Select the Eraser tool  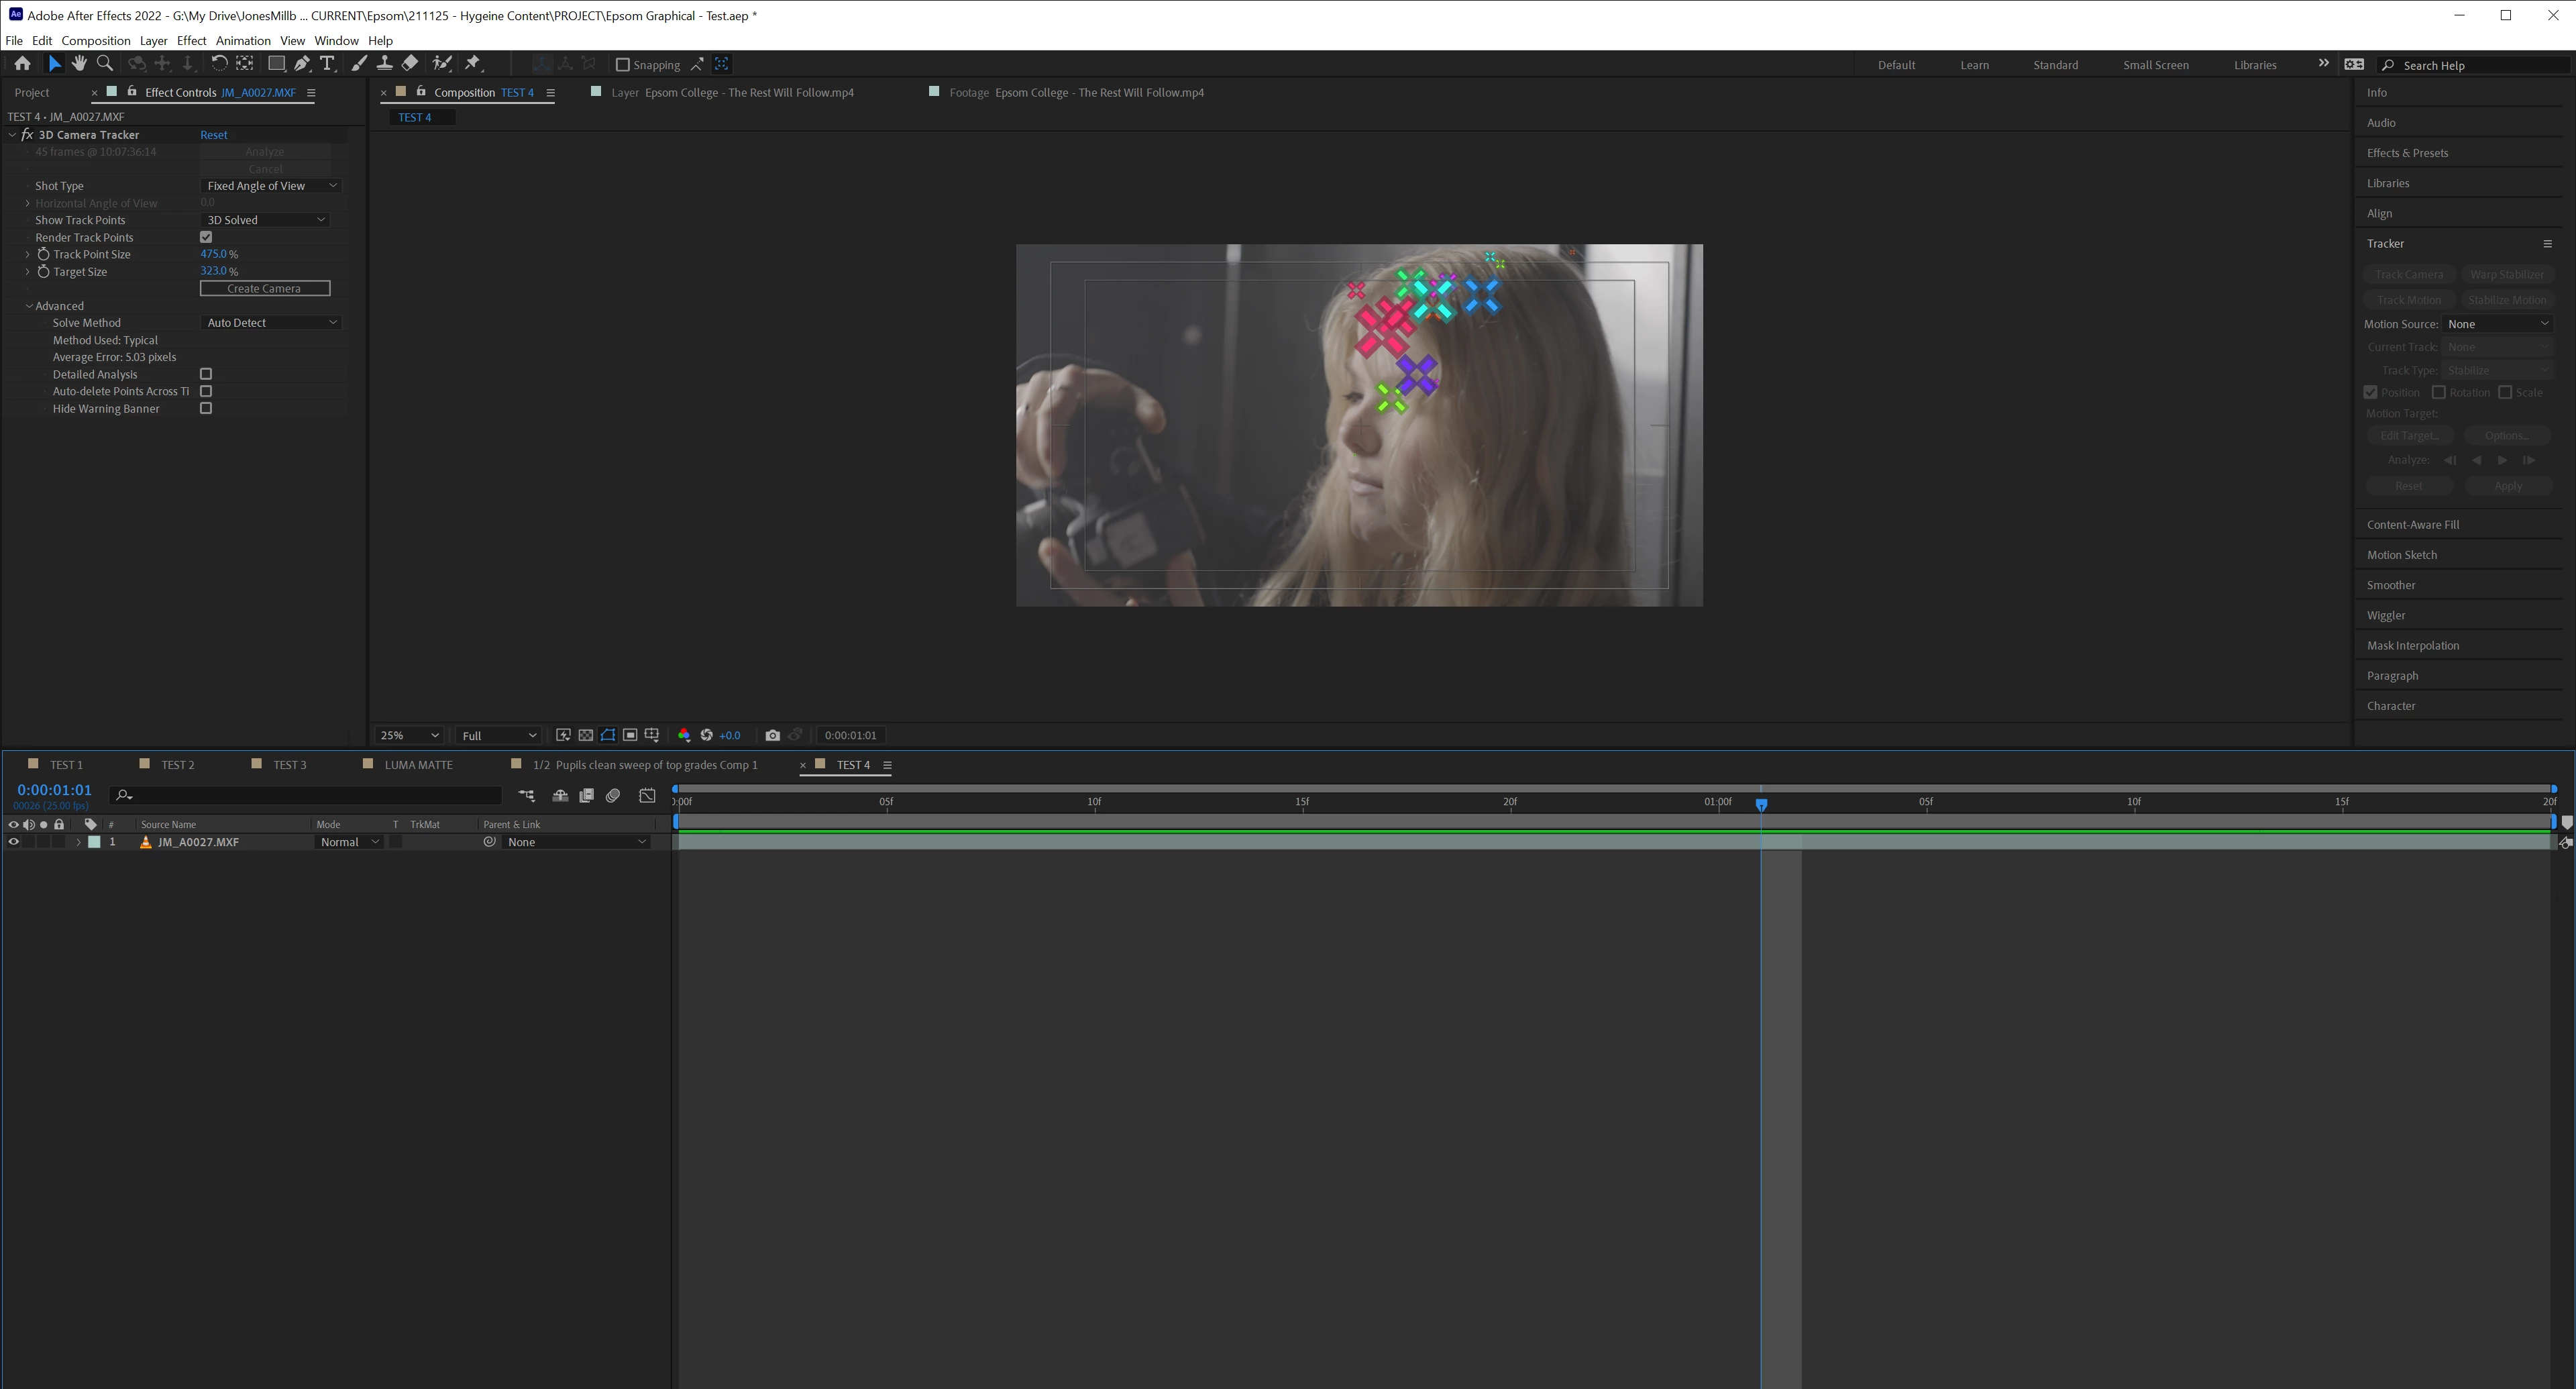[x=410, y=64]
